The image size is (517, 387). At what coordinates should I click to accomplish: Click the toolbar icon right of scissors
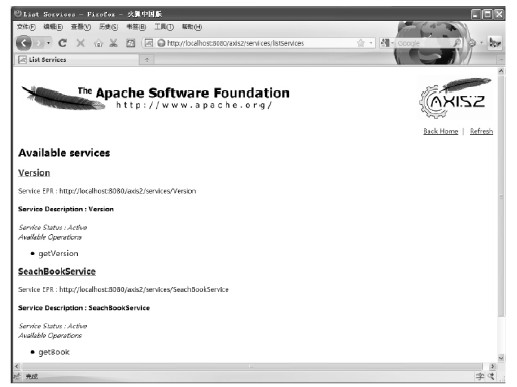point(130,43)
